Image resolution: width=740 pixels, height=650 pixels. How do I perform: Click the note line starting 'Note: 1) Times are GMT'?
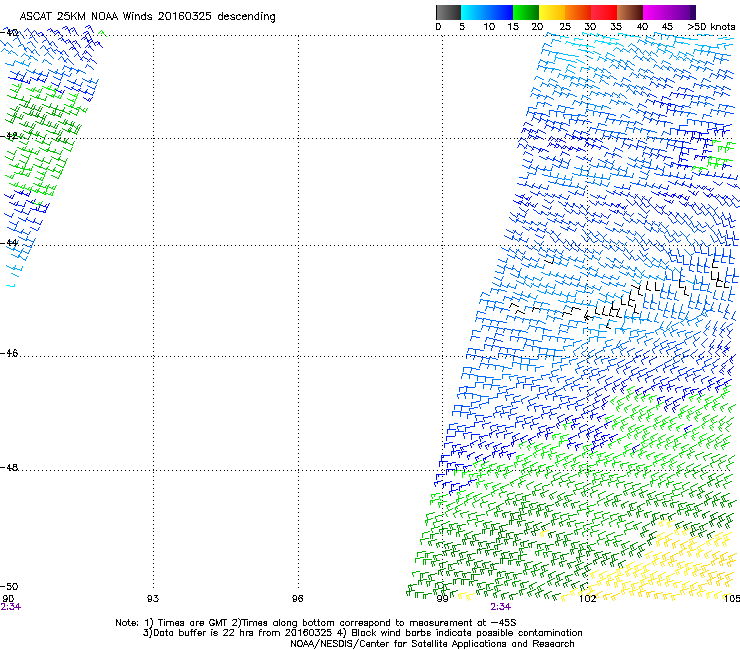click(x=316, y=623)
